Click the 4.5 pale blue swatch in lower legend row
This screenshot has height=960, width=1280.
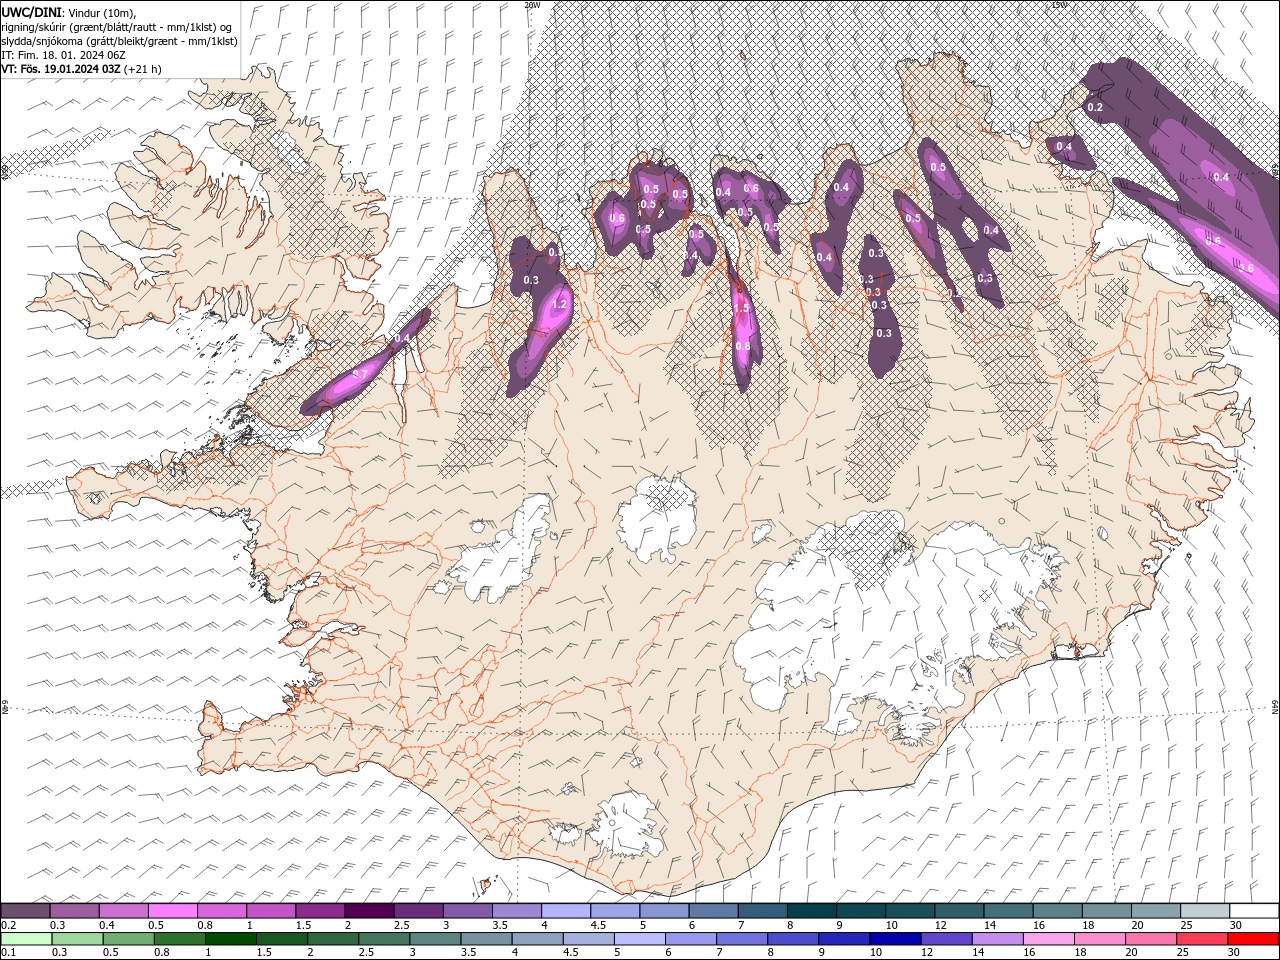(589, 939)
